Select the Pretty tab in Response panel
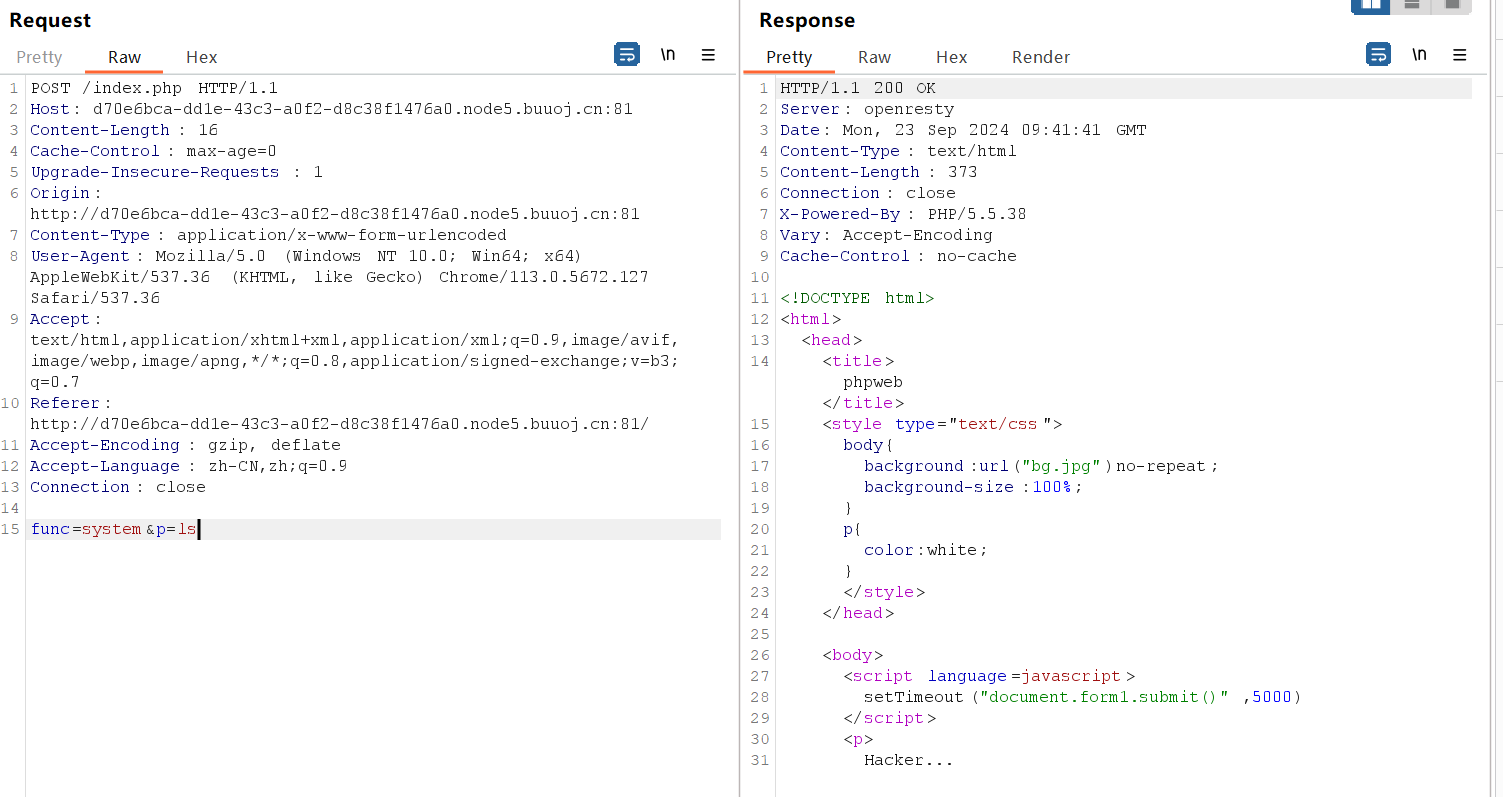This screenshot has width=1503, height=797. 789,57
